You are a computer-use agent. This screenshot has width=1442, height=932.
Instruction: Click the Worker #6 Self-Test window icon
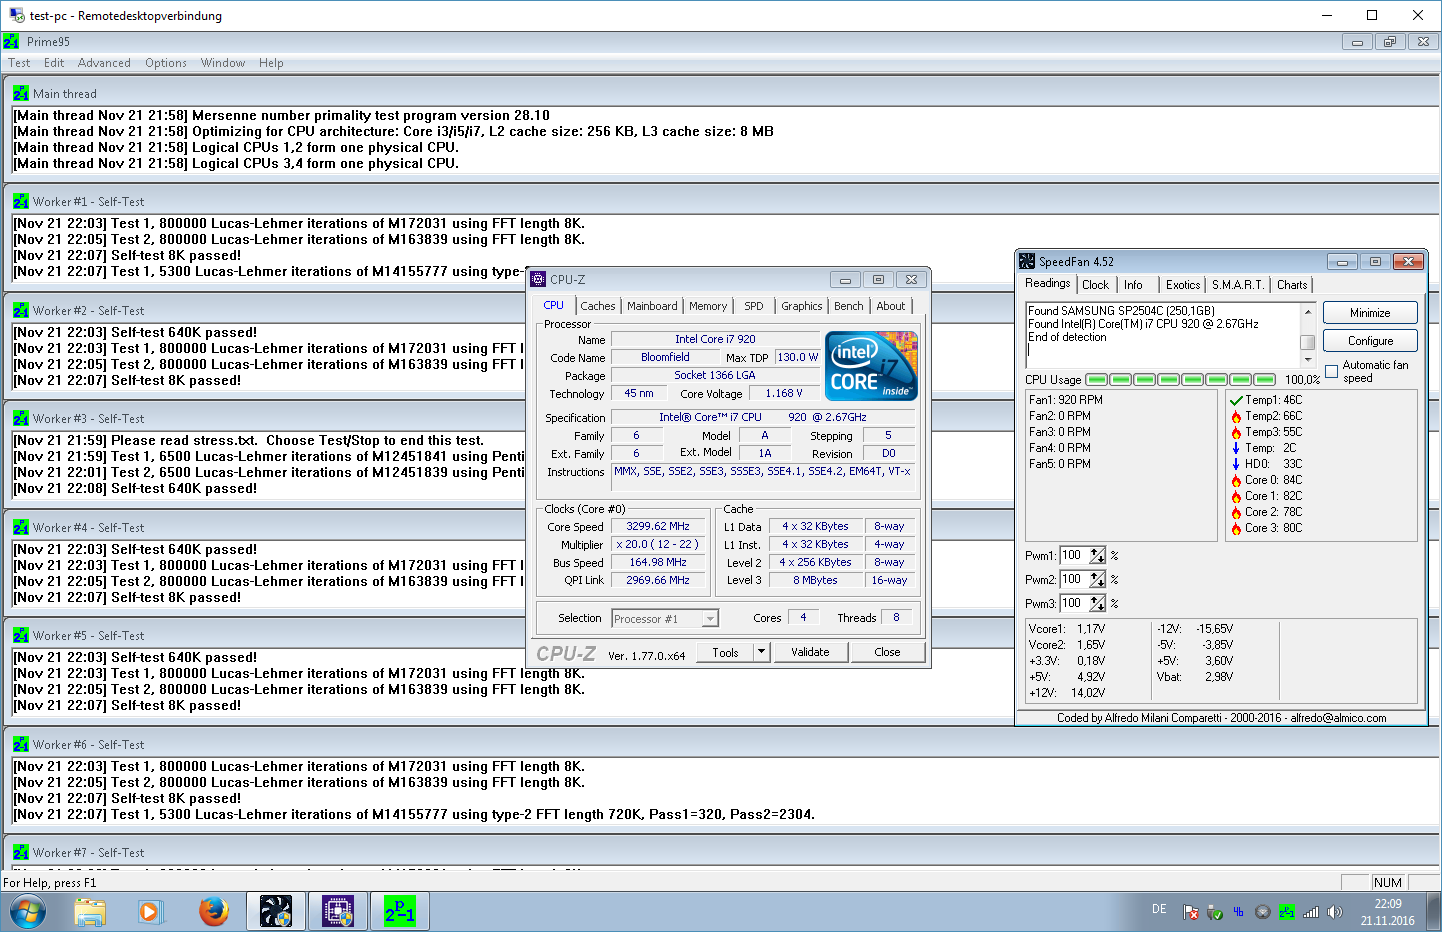pyautogui.click(x=21, y=744)
